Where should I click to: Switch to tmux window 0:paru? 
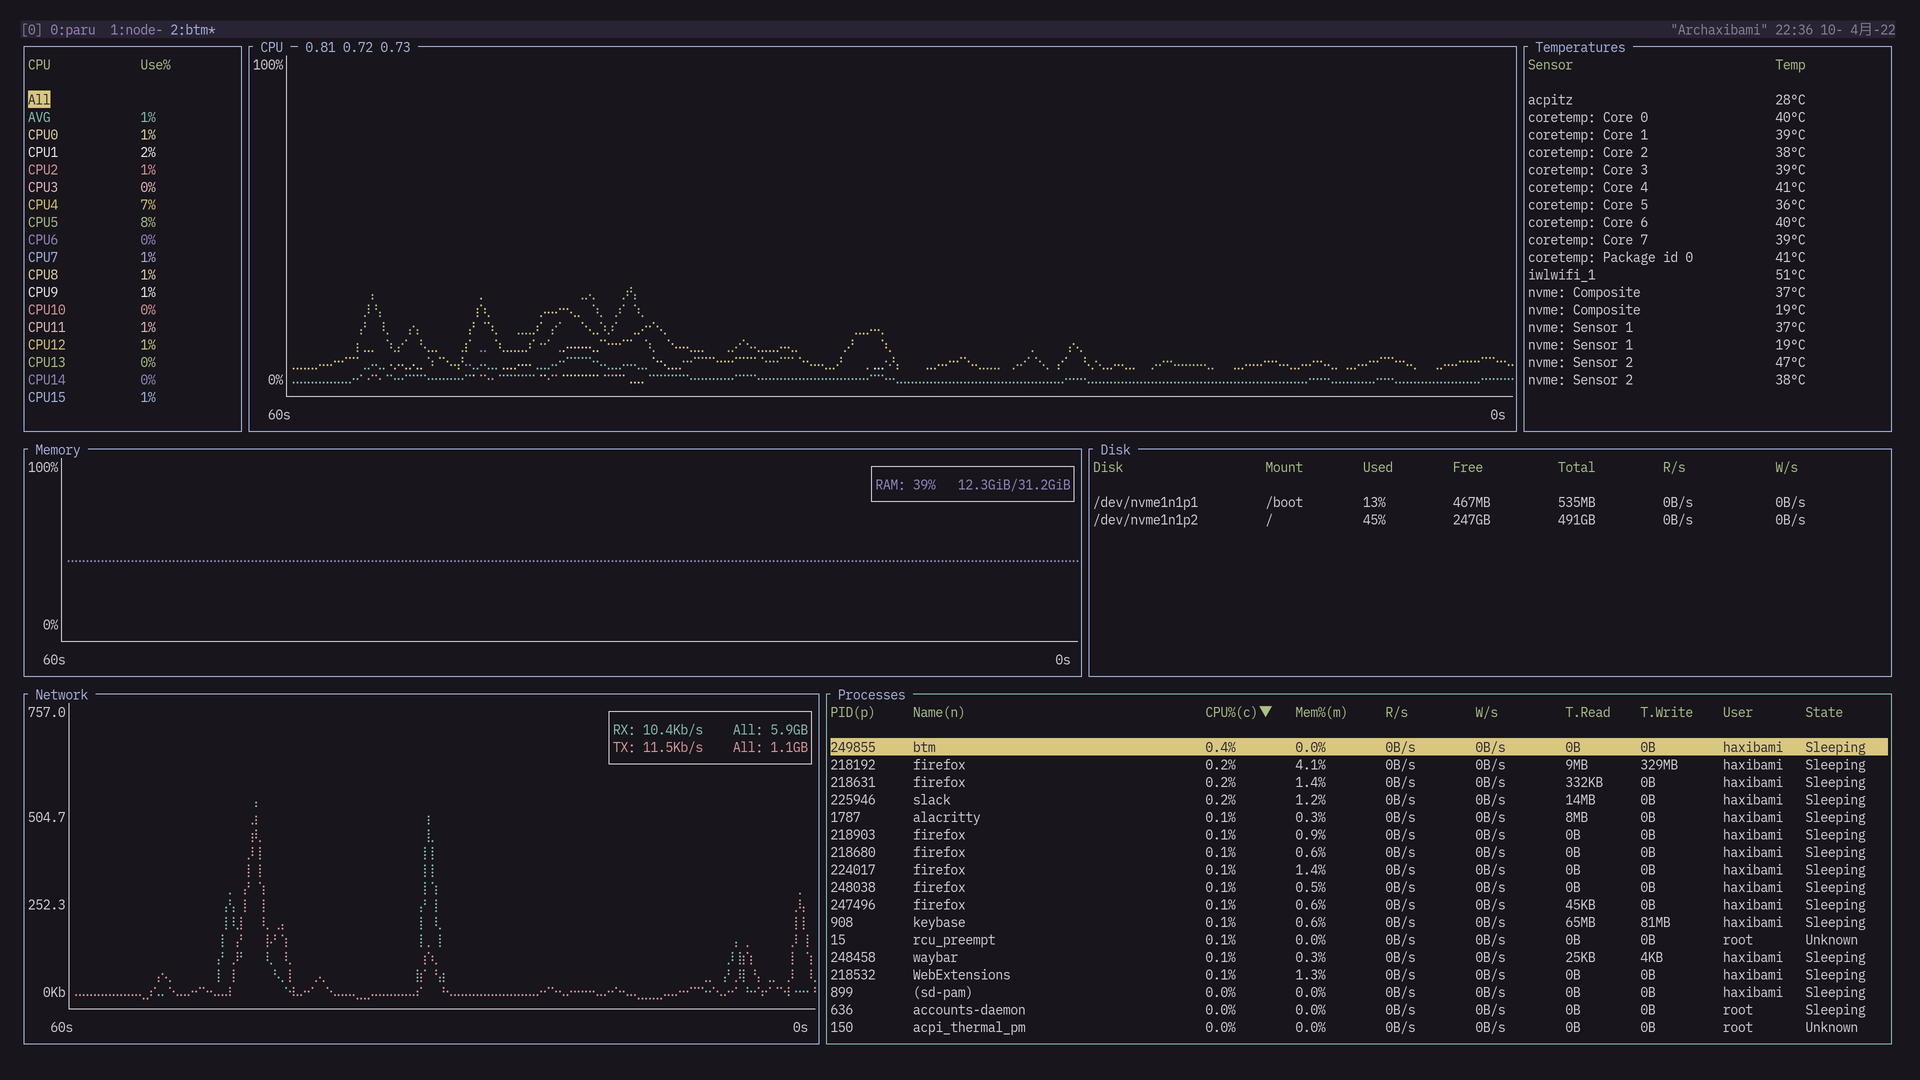point(73,30)
